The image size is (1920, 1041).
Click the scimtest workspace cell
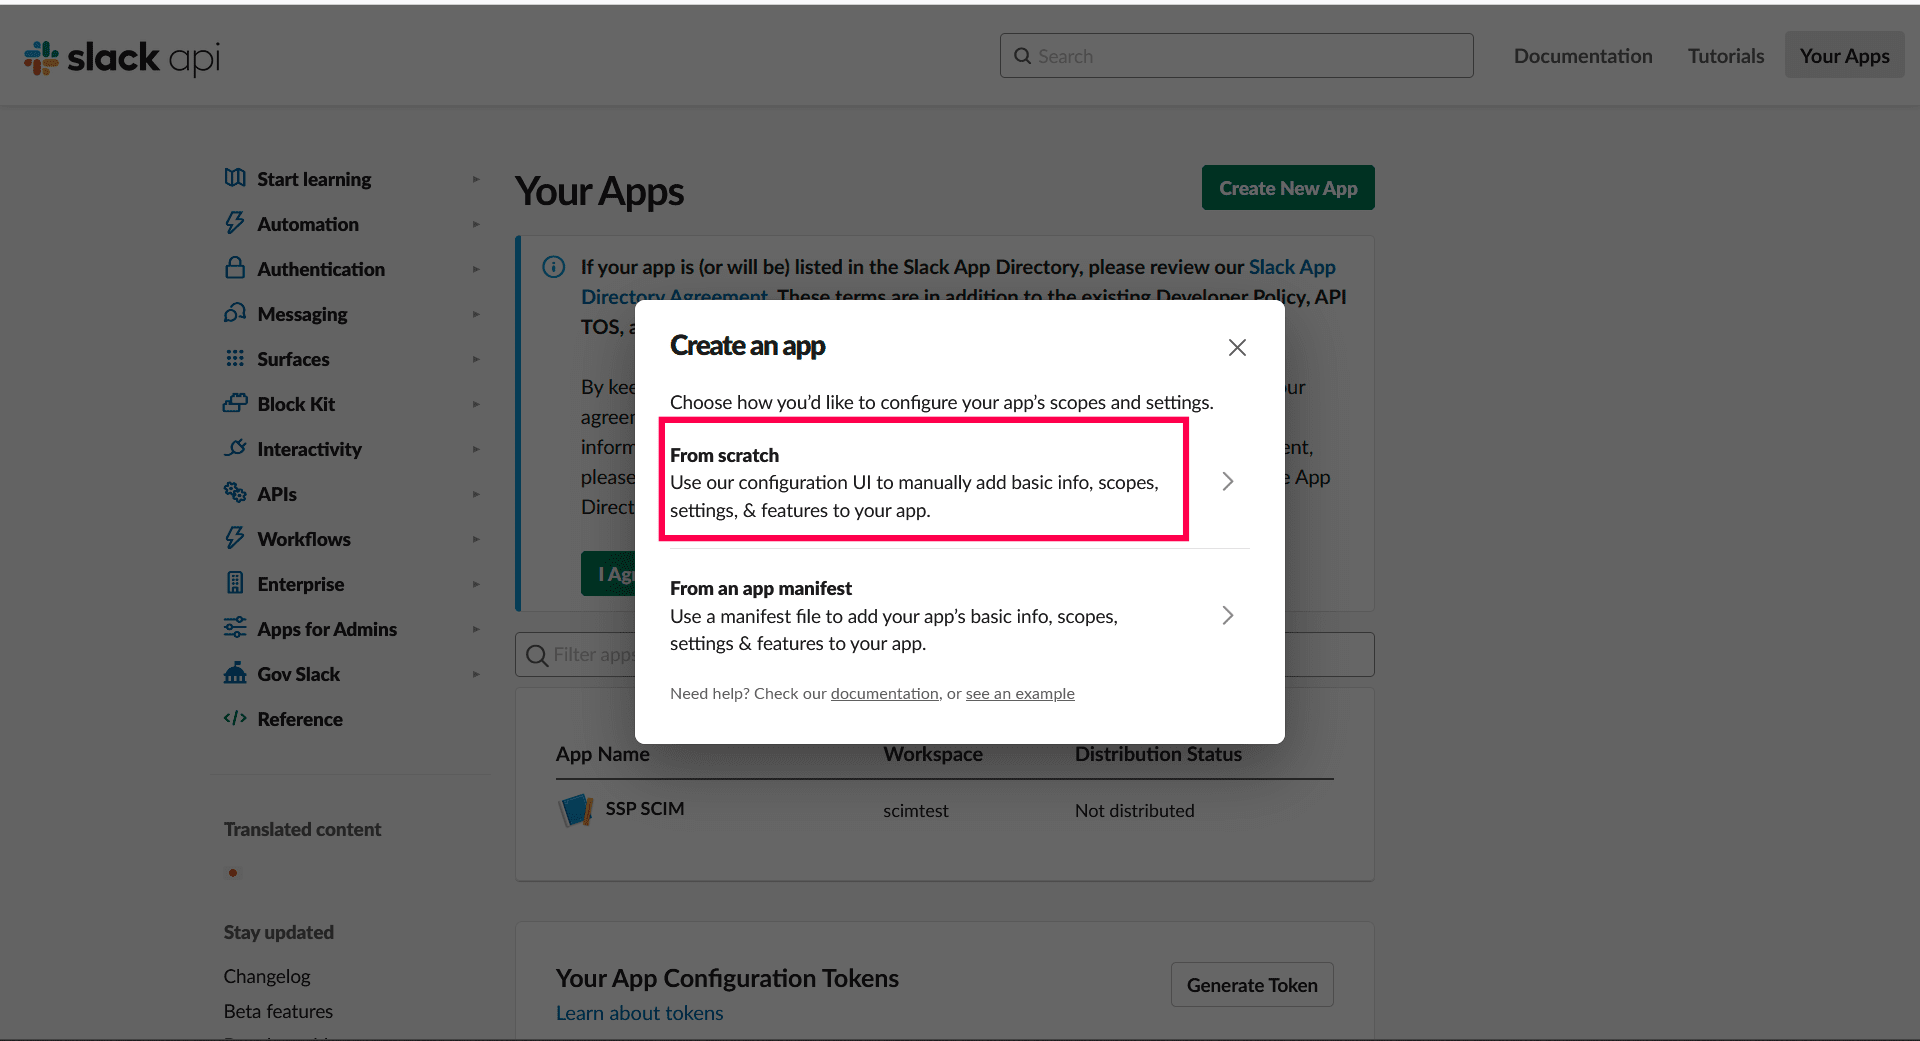point(916,811)
